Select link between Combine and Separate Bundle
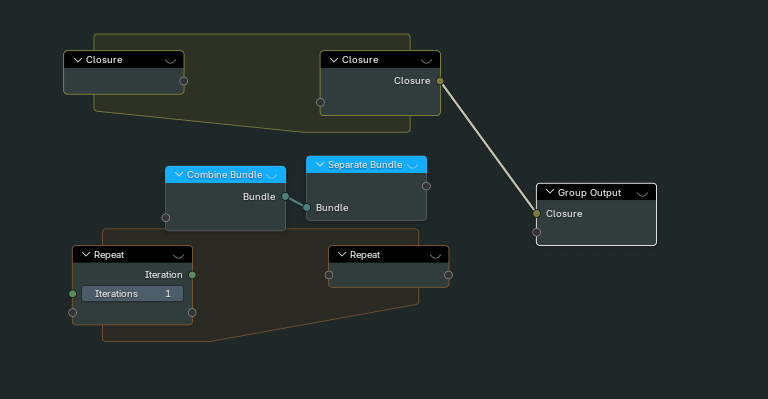 (x=296, y=202)
